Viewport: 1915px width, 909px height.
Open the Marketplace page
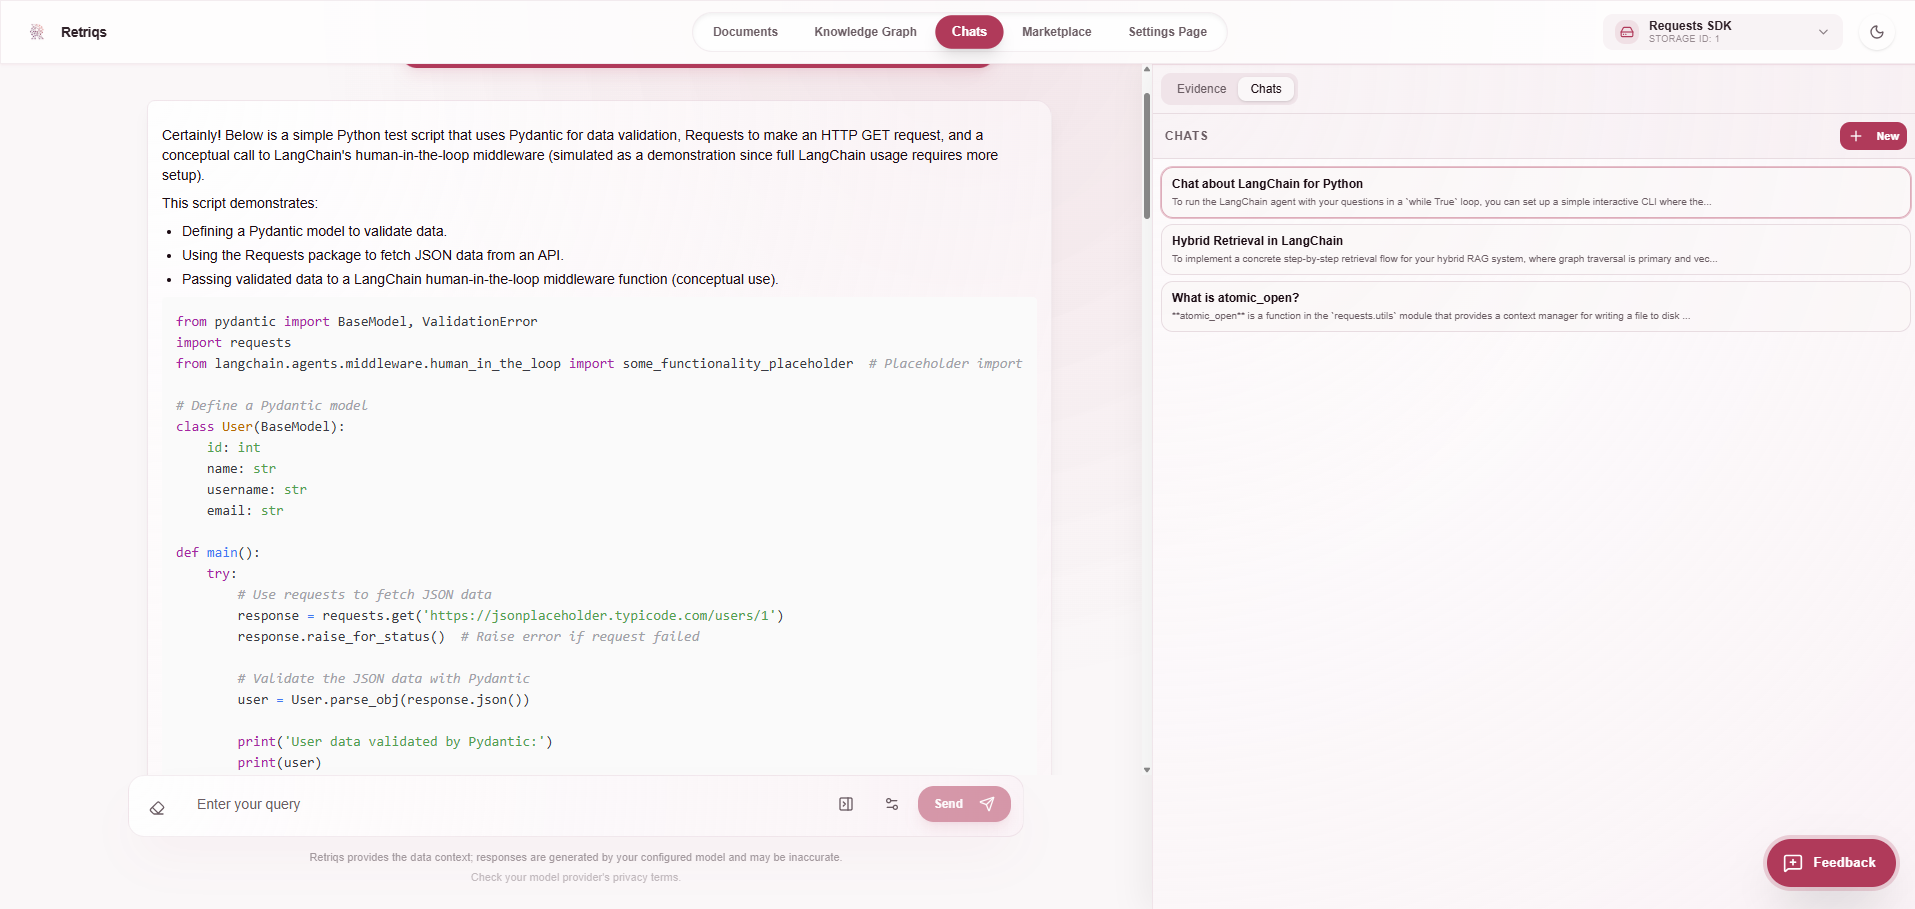1056,32
